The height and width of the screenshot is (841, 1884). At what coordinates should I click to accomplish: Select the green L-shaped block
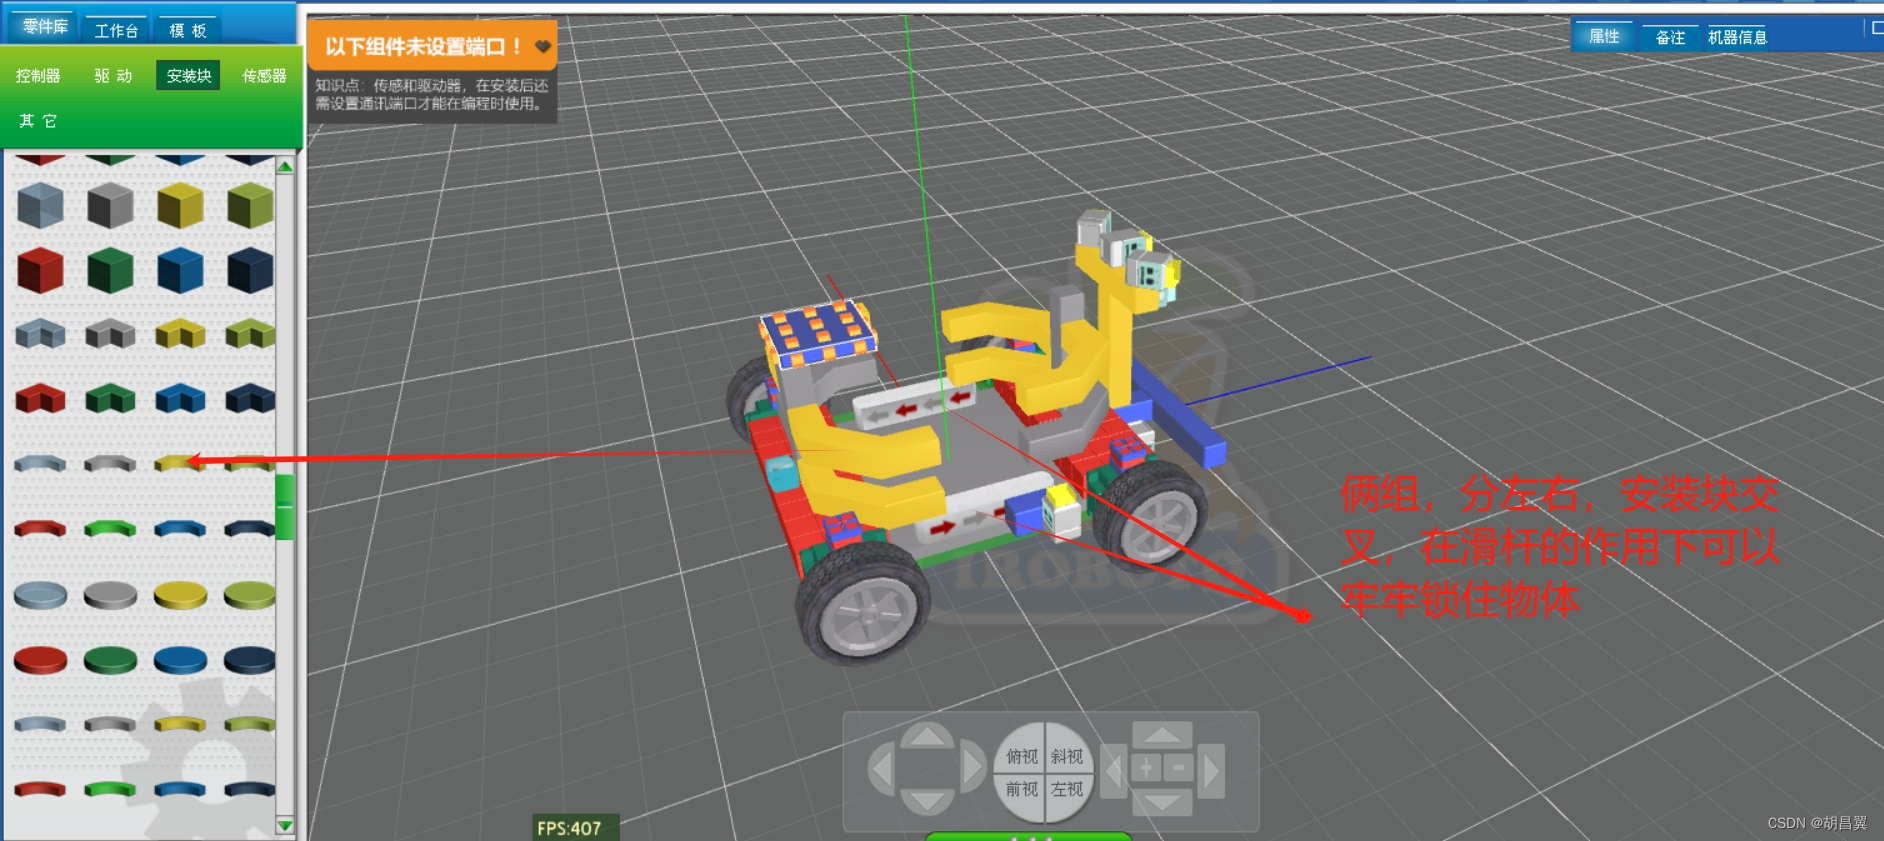pos(110,398)
